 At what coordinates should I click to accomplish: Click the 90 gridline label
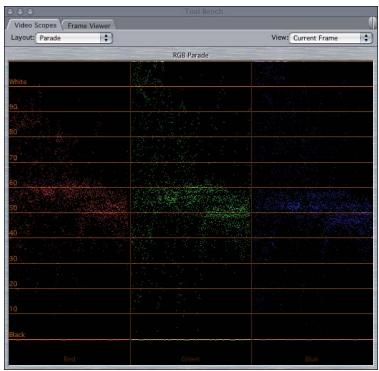tap(13, 107)
